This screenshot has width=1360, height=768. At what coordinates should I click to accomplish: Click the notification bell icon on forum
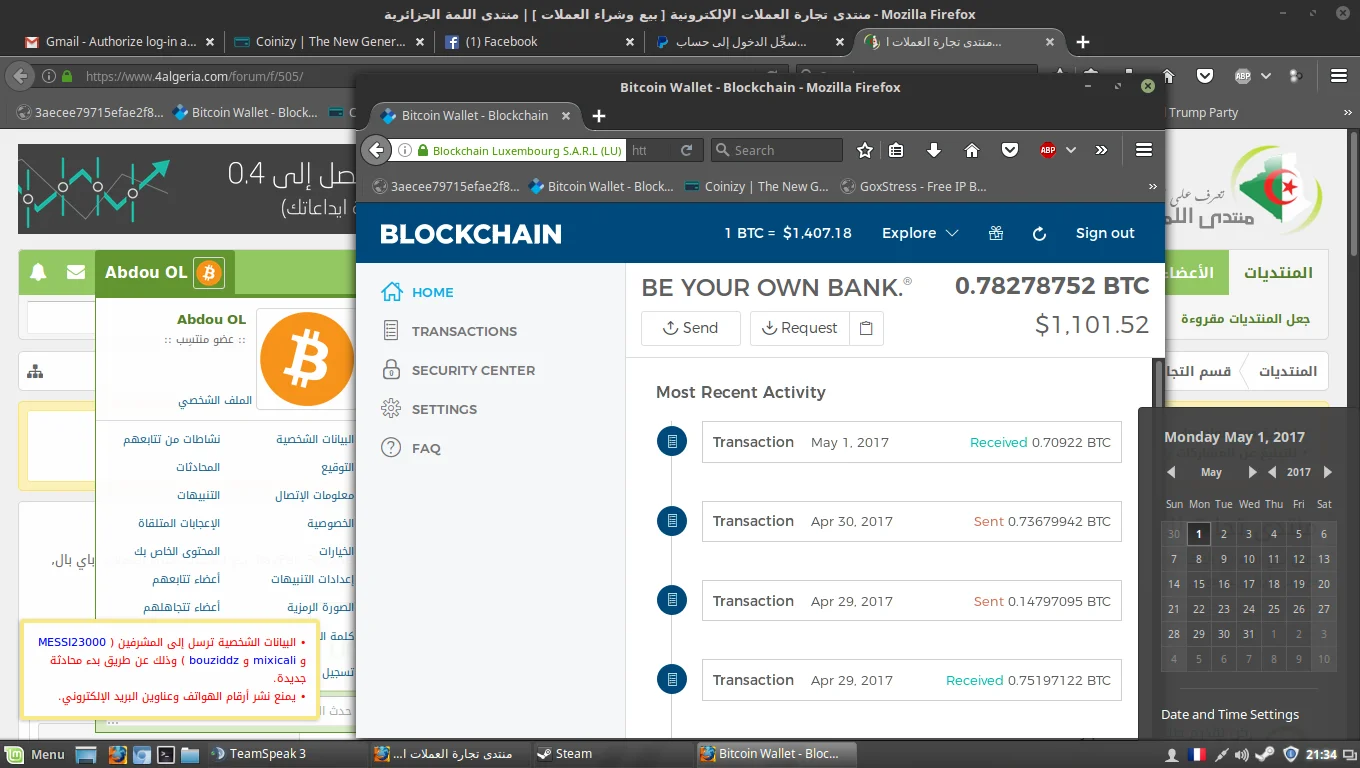pyautogui.click(x=38, y=272)
